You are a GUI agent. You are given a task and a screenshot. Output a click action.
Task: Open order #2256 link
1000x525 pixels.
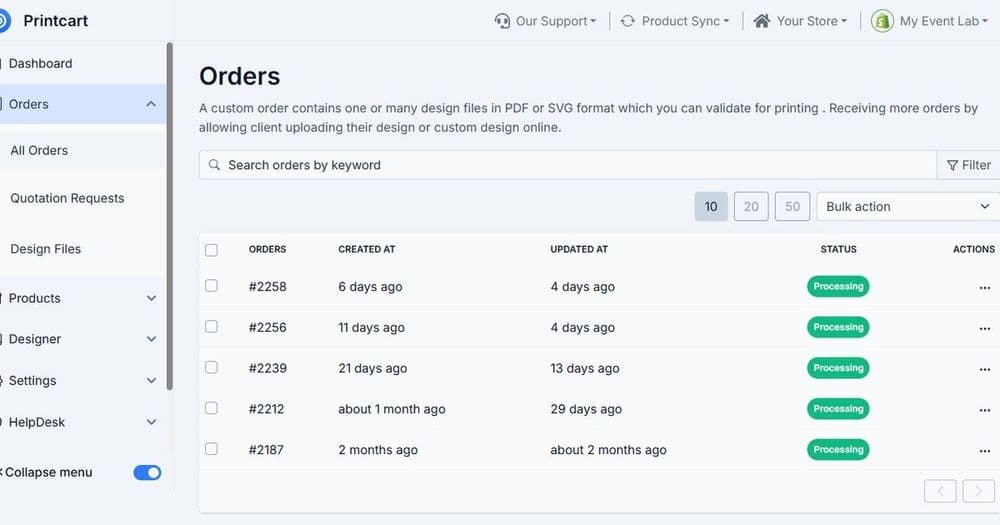point(267,328)
